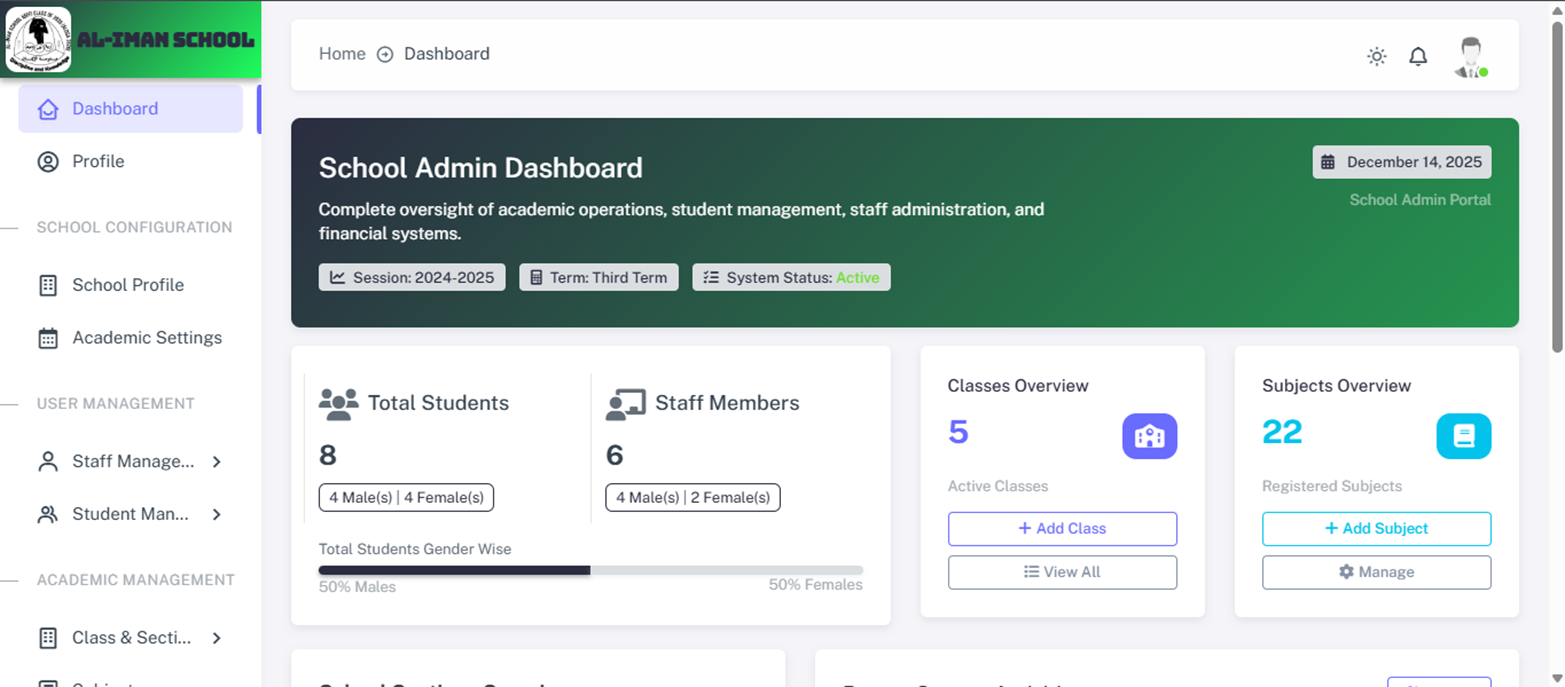Toggle light/dark theme sun icon
This screenshot has height=687, width=1565.
tap(1377, 57)
